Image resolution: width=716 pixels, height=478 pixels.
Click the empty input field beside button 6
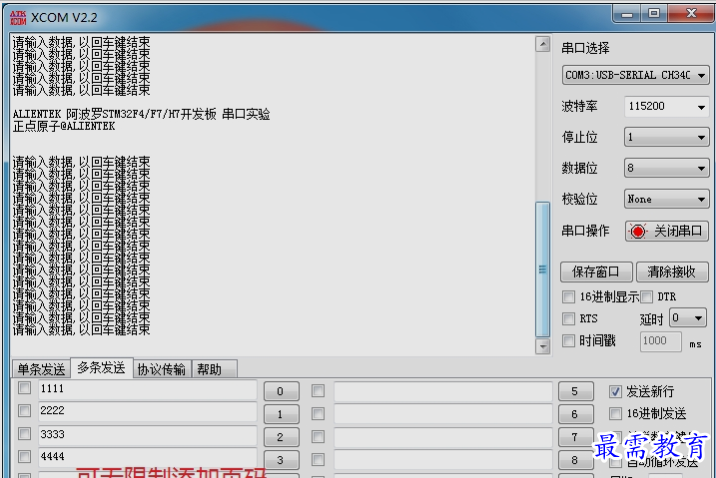[443, 414]
